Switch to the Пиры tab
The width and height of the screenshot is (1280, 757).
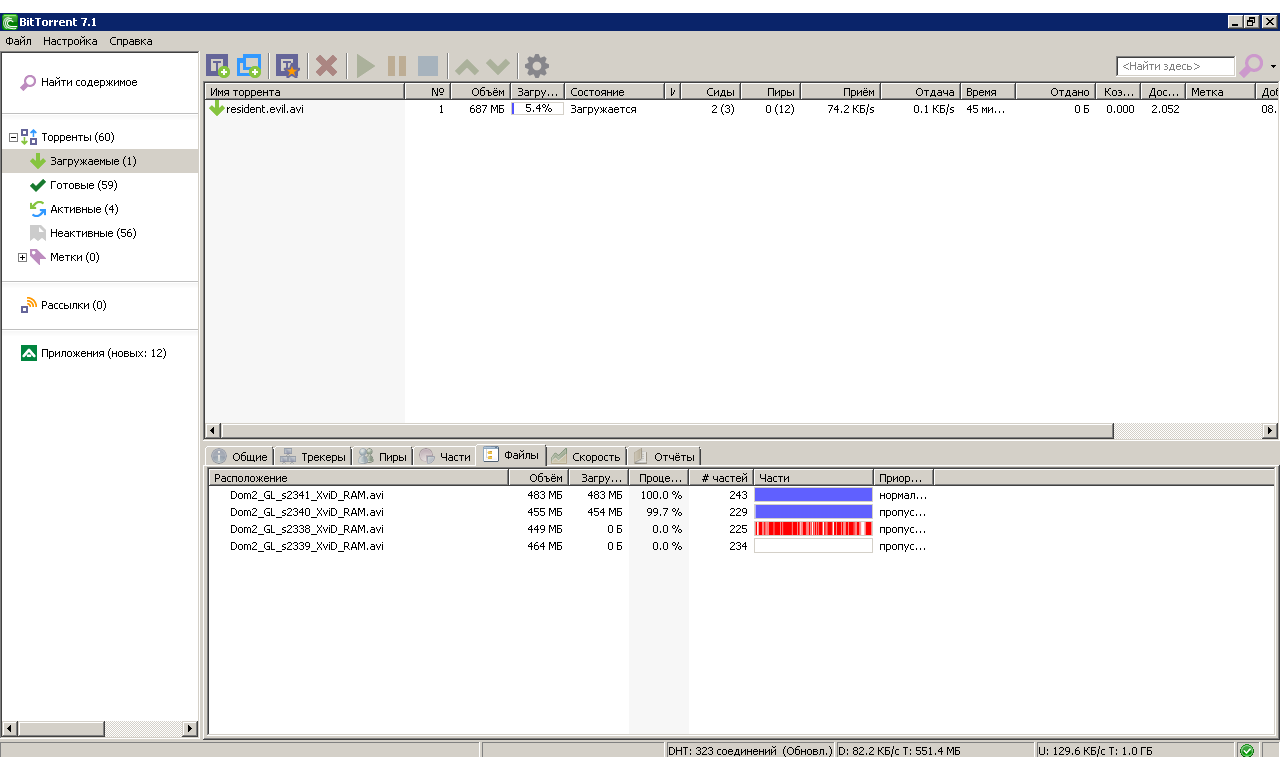[382, 456]
